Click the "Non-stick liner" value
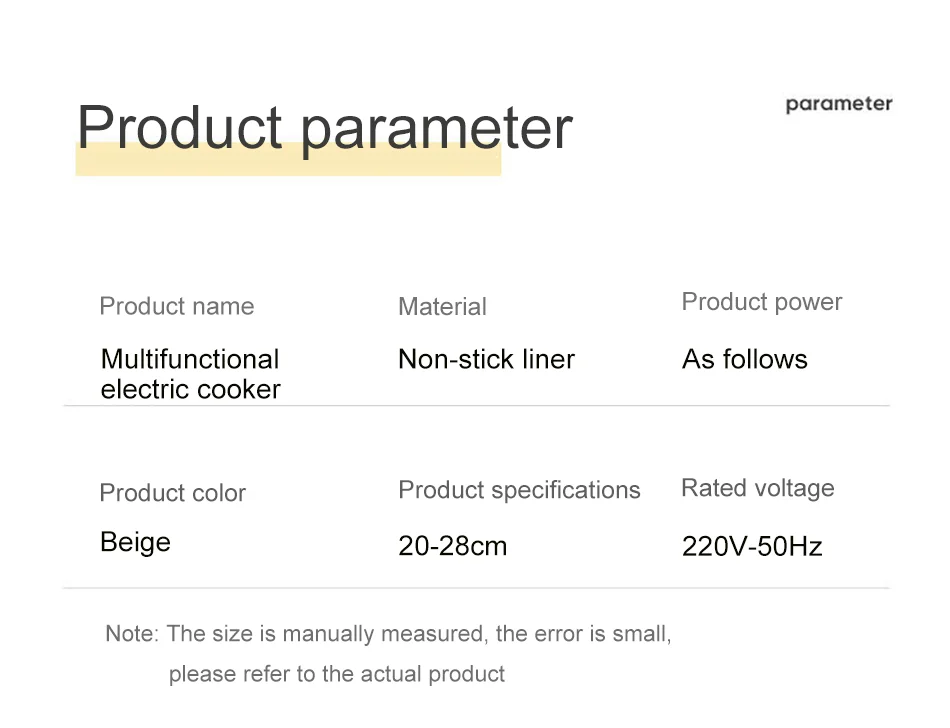950x728 pixels. (486, 359)
